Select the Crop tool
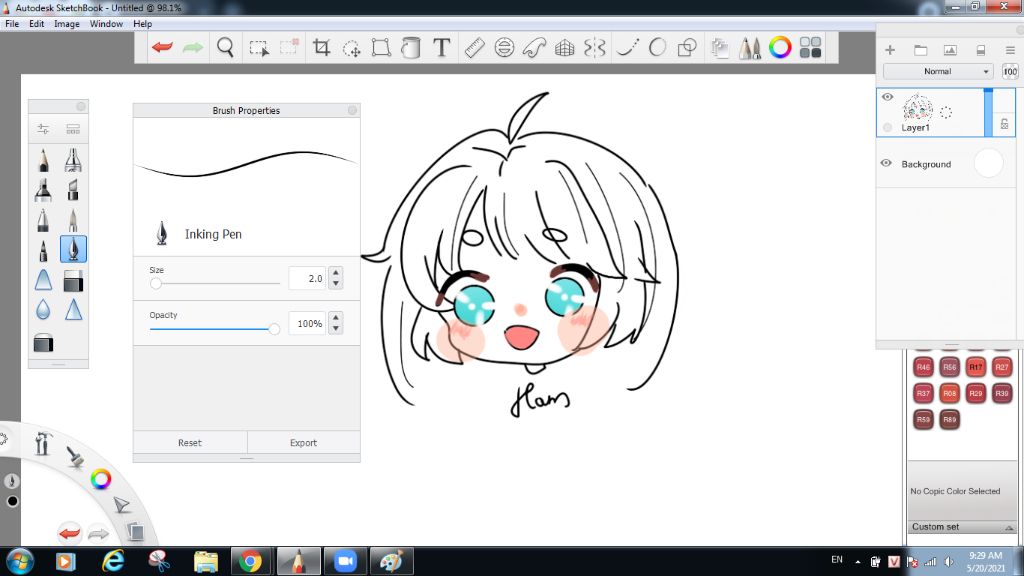1024x576 pixels. (x=321, y=48)
